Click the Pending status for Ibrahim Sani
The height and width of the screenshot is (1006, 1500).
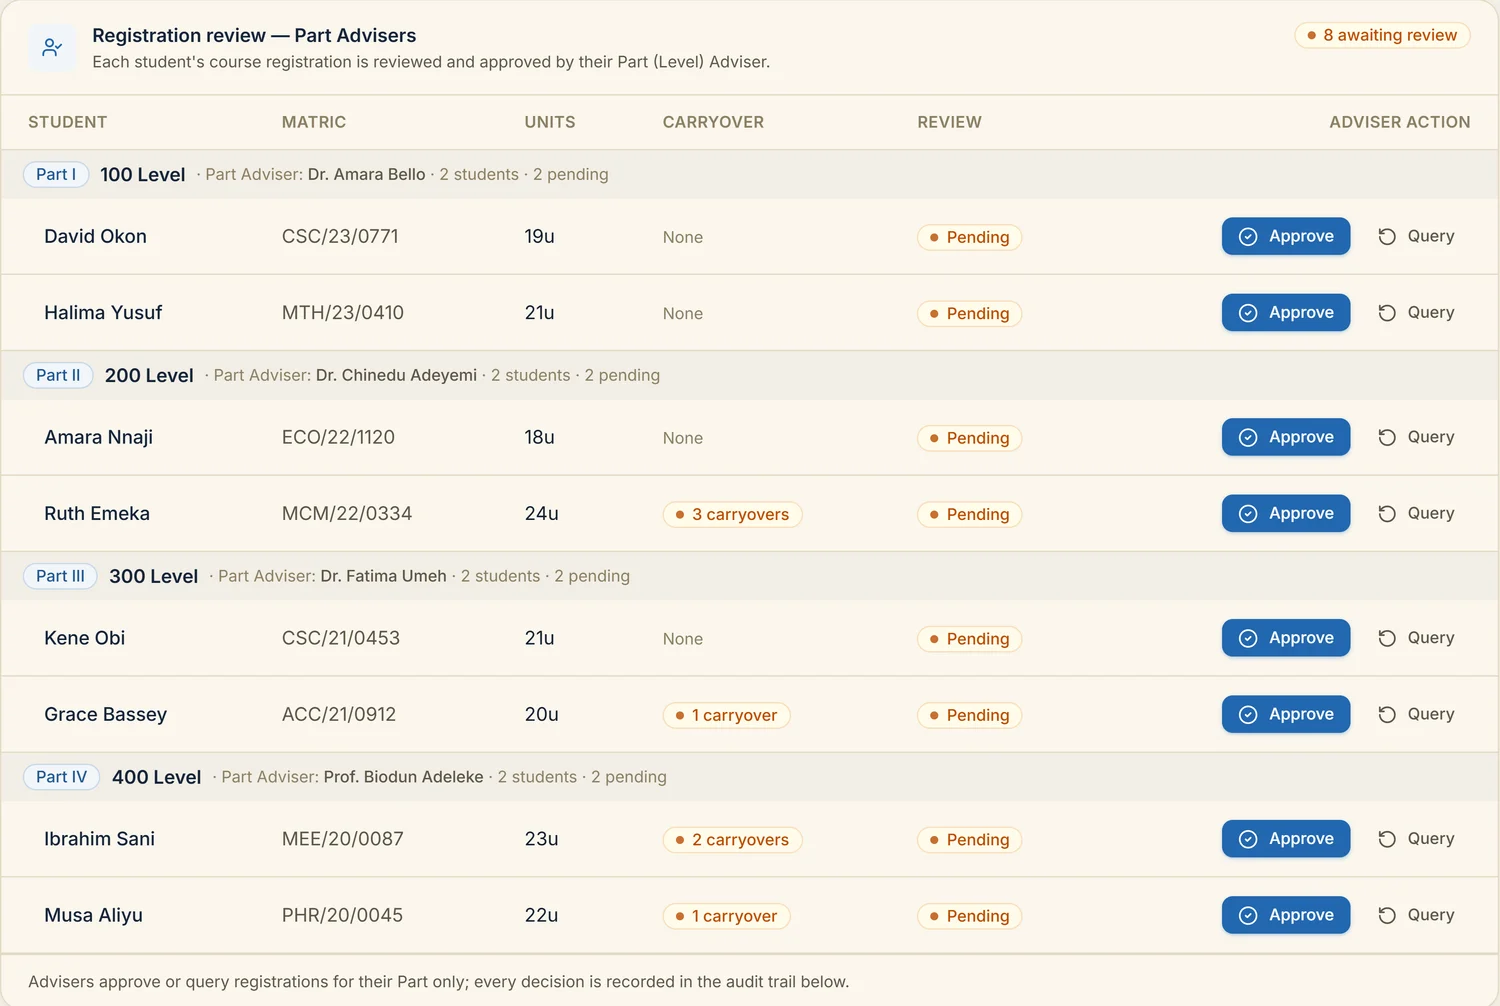tap(969, 840)
